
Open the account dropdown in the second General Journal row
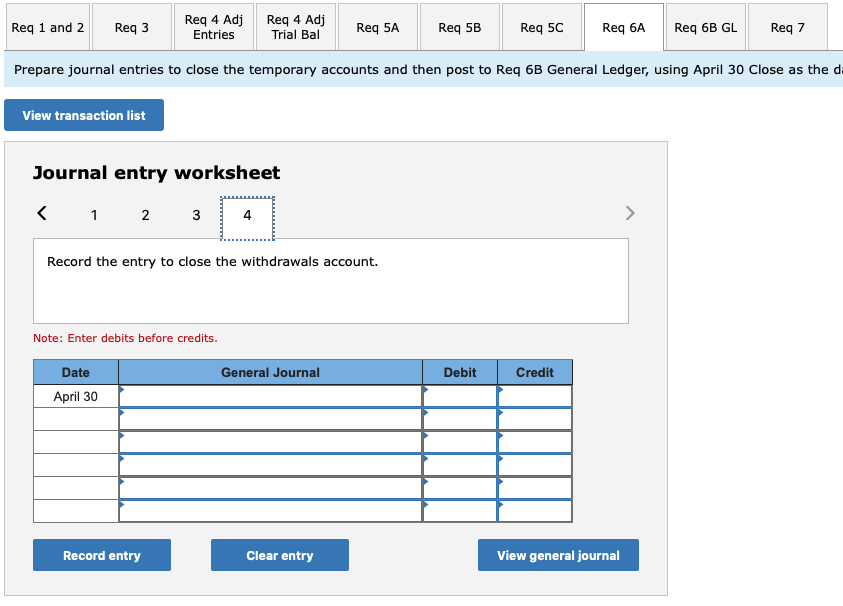(270, 418)
